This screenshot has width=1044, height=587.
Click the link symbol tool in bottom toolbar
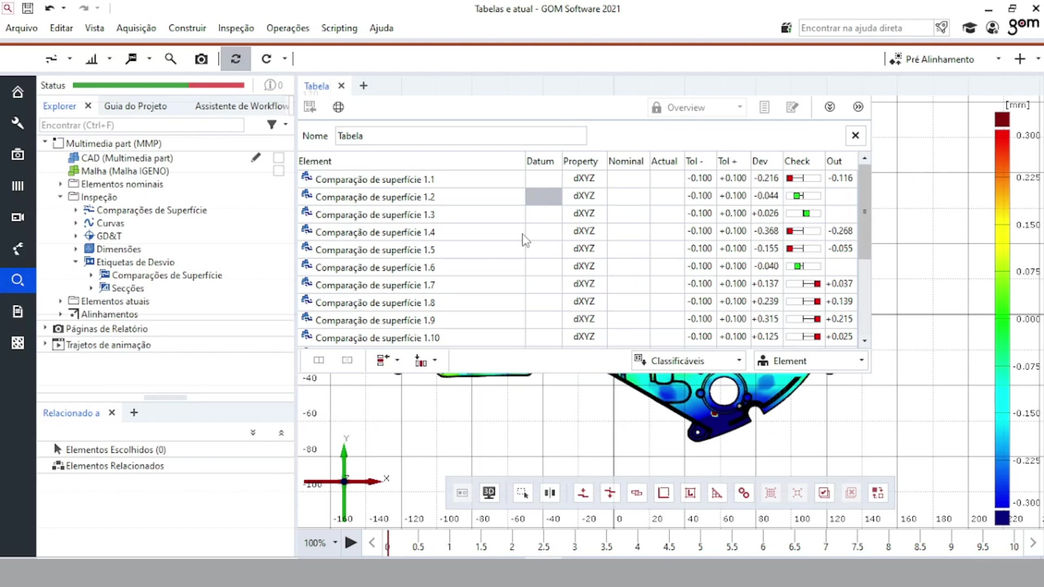pos(744,492)
